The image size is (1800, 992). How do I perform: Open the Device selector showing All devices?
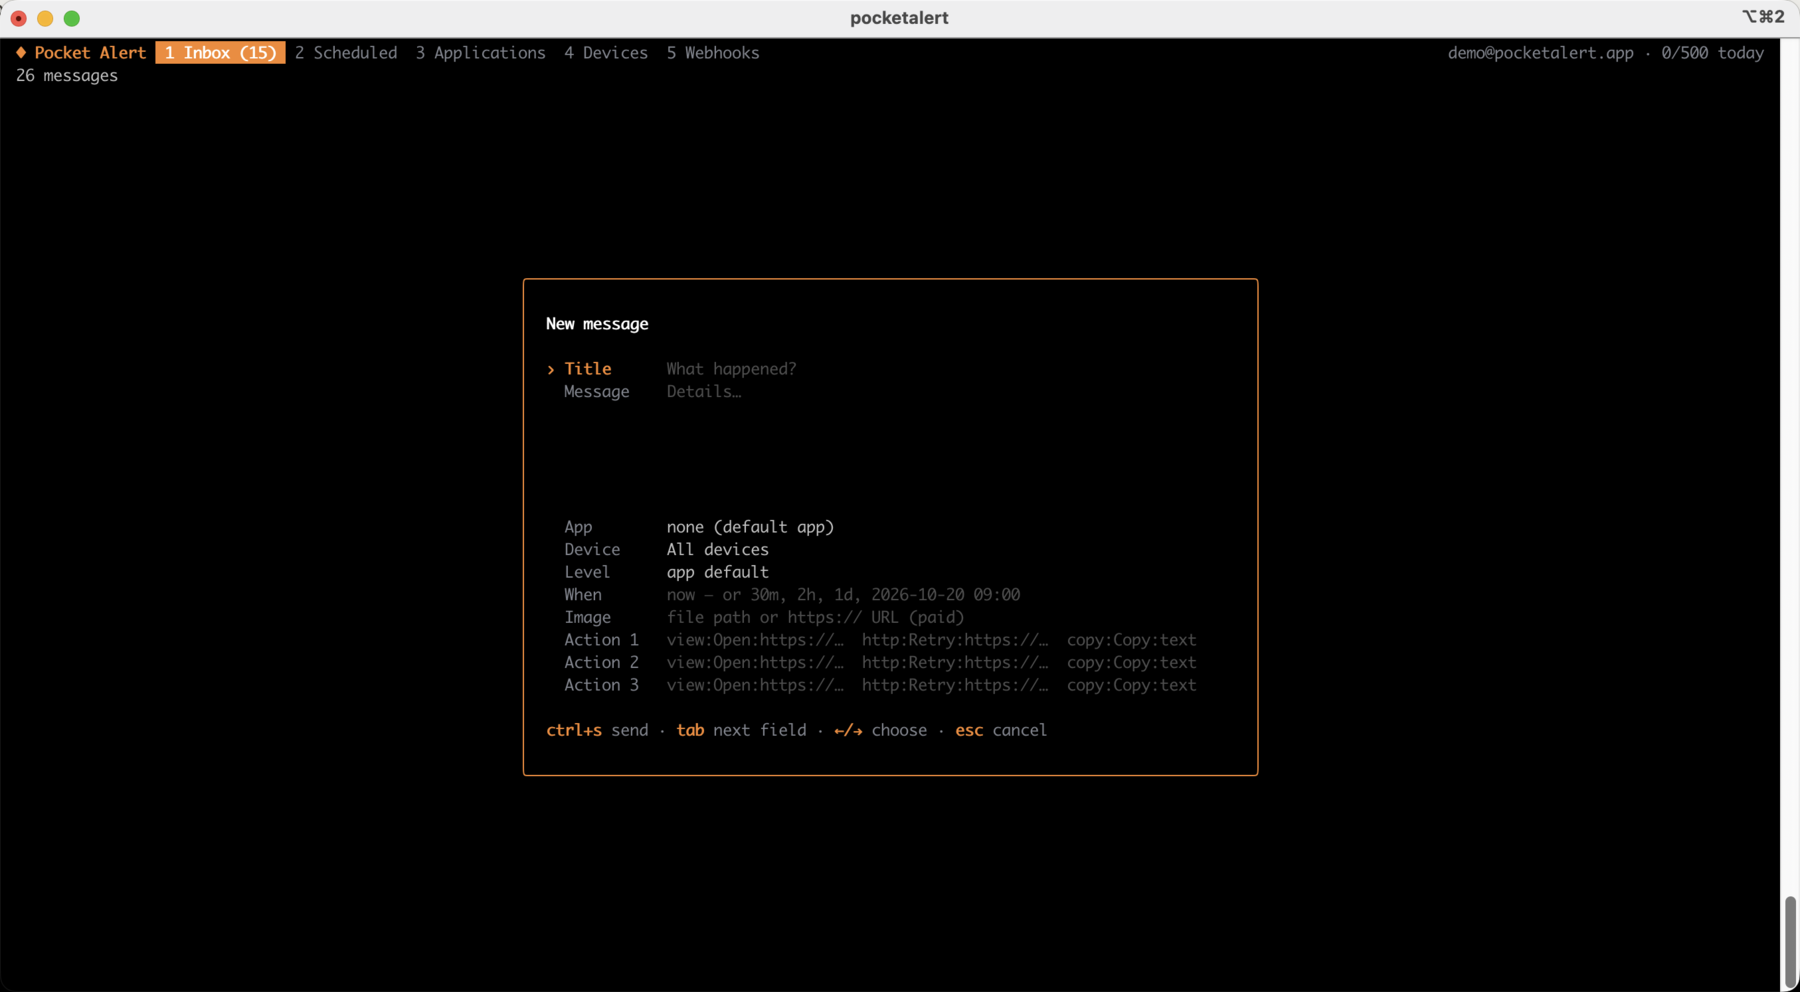[717, 550]
